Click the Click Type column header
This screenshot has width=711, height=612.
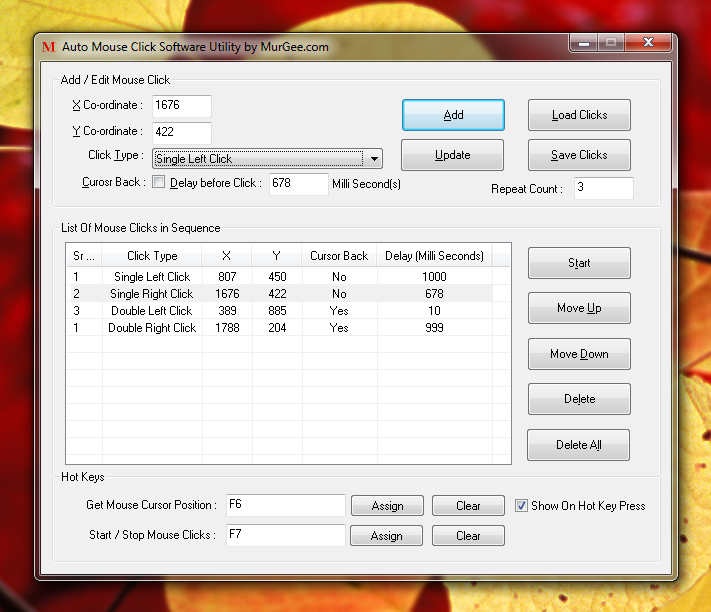[x=152, y=256]
